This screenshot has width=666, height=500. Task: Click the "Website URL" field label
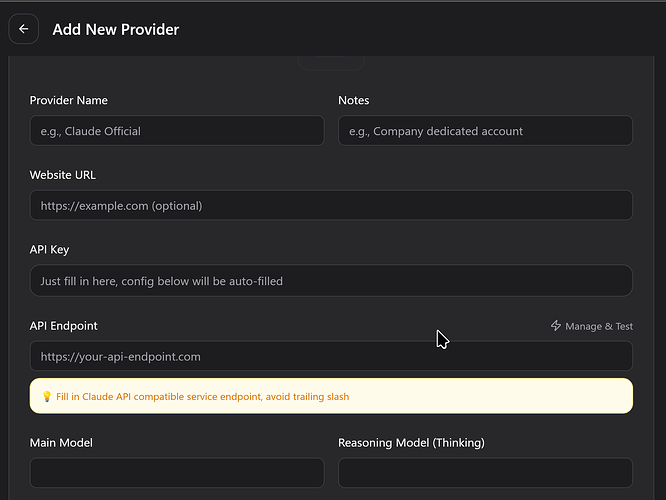[x=63, y=175]
